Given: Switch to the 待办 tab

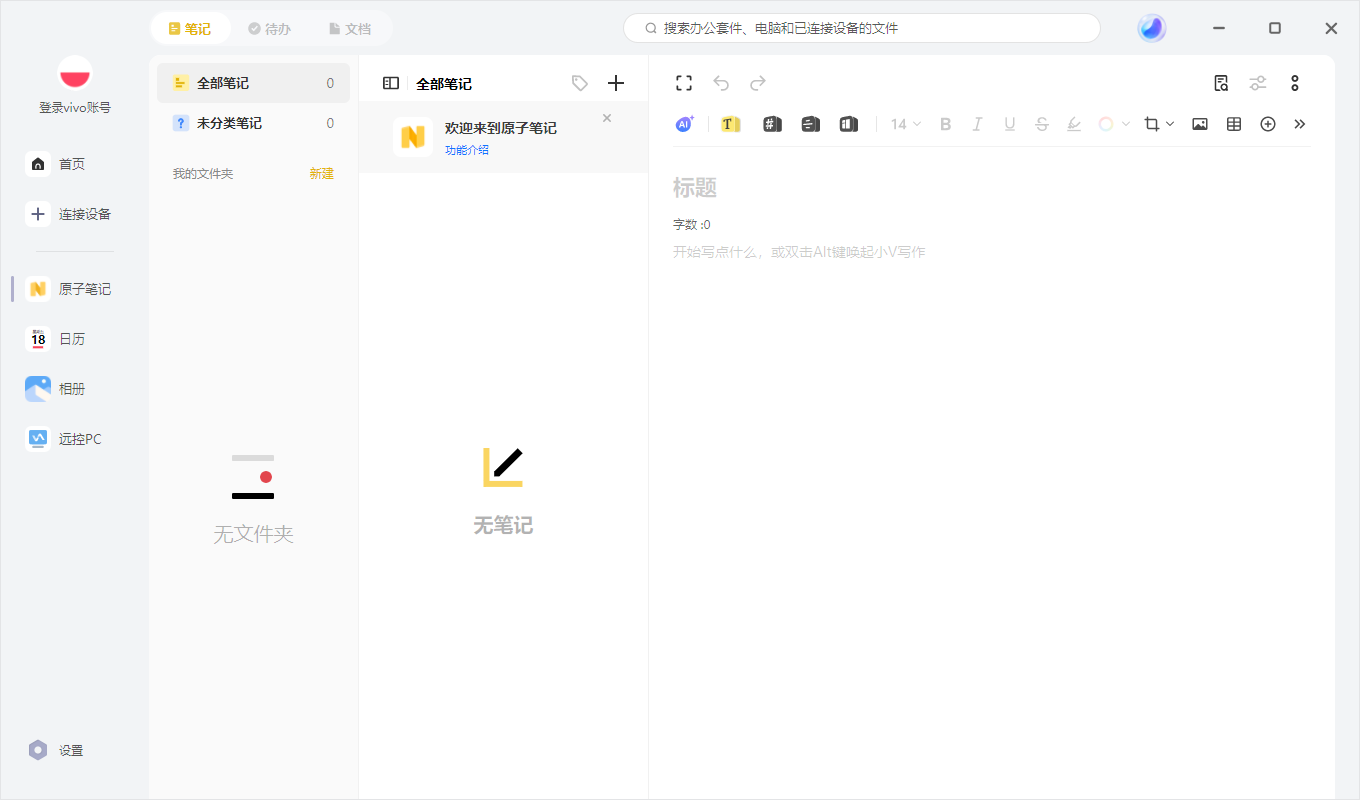Looking at the screenshot, I should click(x=270, y=29).
